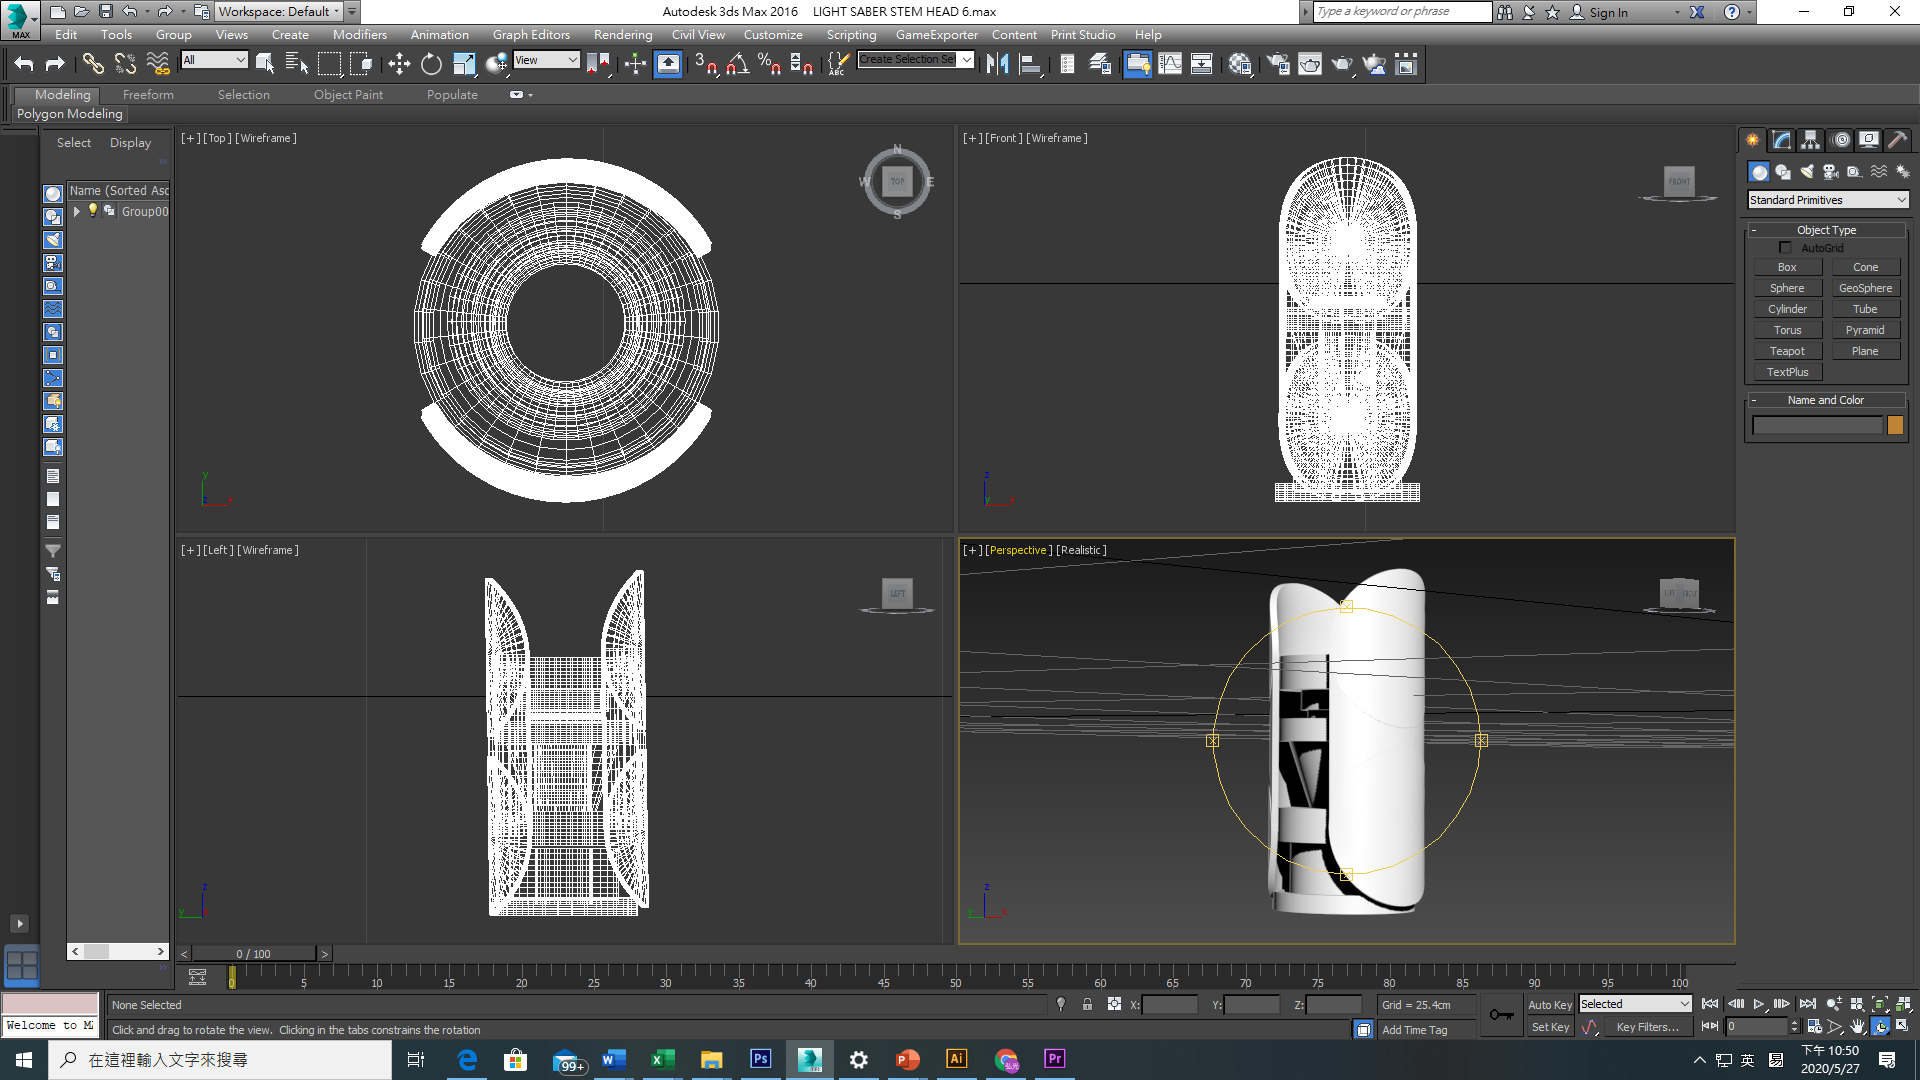The image size is (1920, 1080).
Task: Collapse the Name and Color rollout
Action: point(1827,400)
